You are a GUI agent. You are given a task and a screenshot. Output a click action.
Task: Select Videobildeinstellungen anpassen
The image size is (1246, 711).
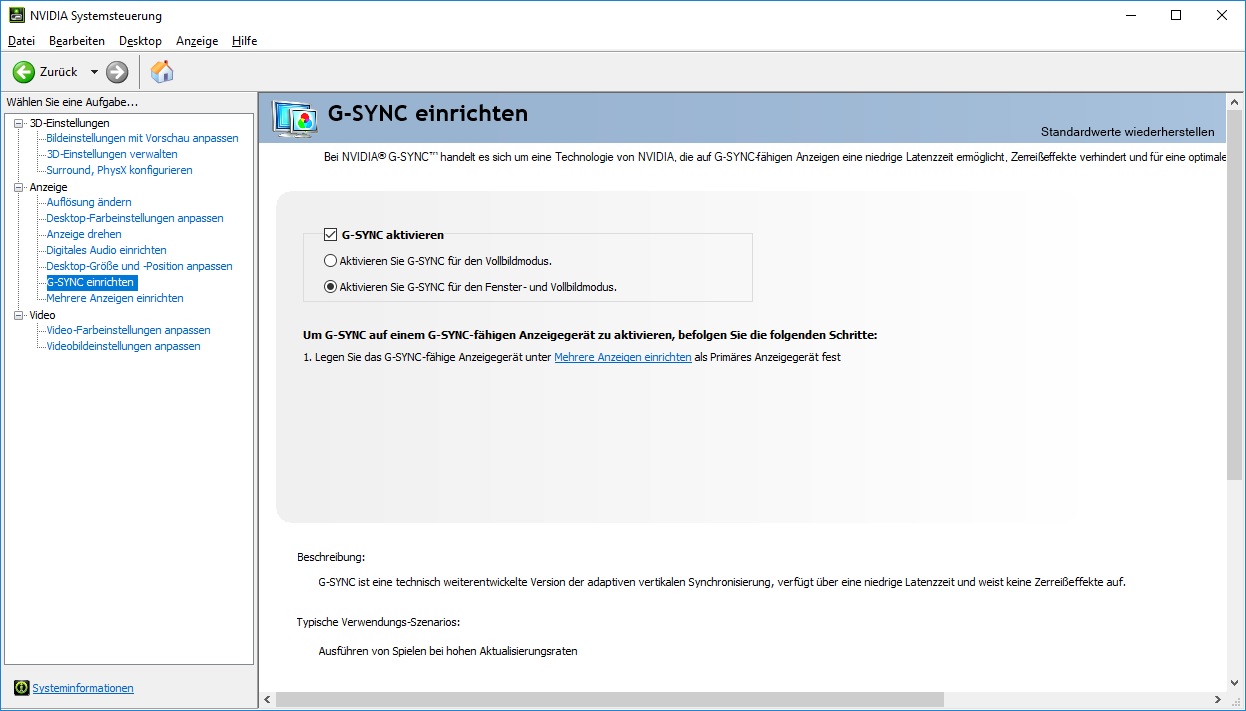click(123, 346)
